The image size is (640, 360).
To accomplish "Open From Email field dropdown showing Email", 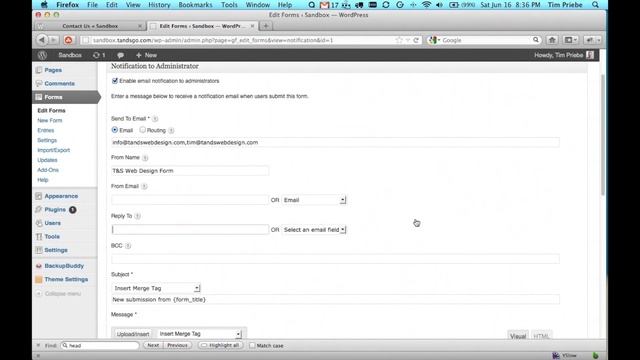I will 314,200.
